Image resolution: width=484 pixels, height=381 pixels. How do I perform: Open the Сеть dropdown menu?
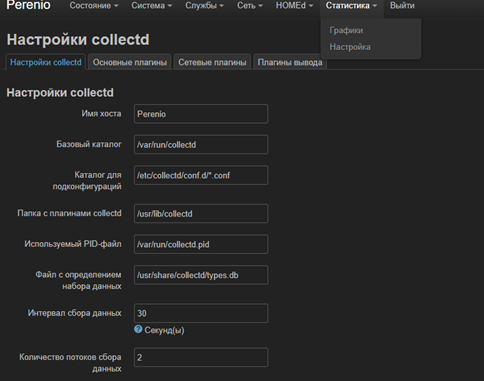[250, 6]
